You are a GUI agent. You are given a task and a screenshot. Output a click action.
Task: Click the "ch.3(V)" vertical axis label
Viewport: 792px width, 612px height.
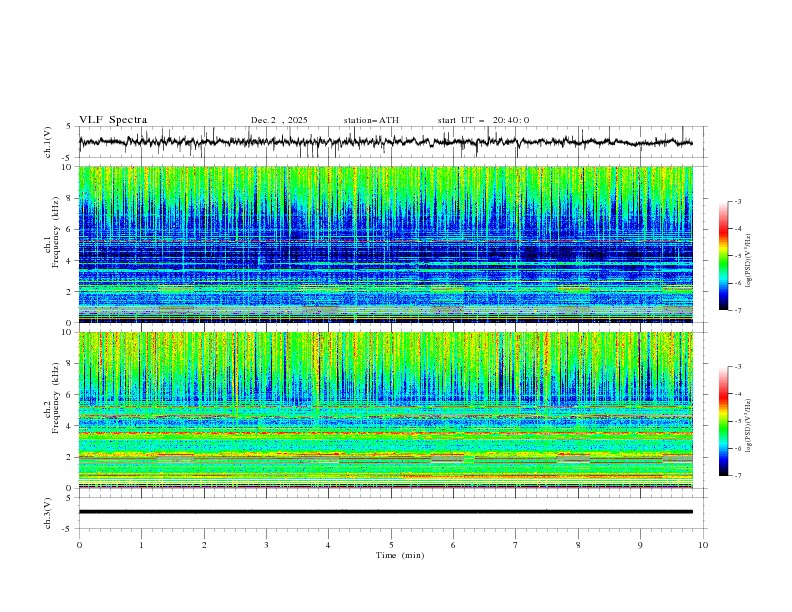(48, 513)
